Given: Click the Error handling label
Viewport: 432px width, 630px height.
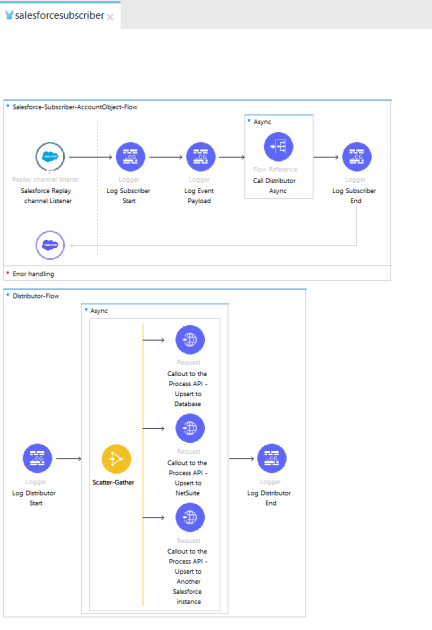Looking at the screenshot, I should pyautogui.click(x=33, y=274).
